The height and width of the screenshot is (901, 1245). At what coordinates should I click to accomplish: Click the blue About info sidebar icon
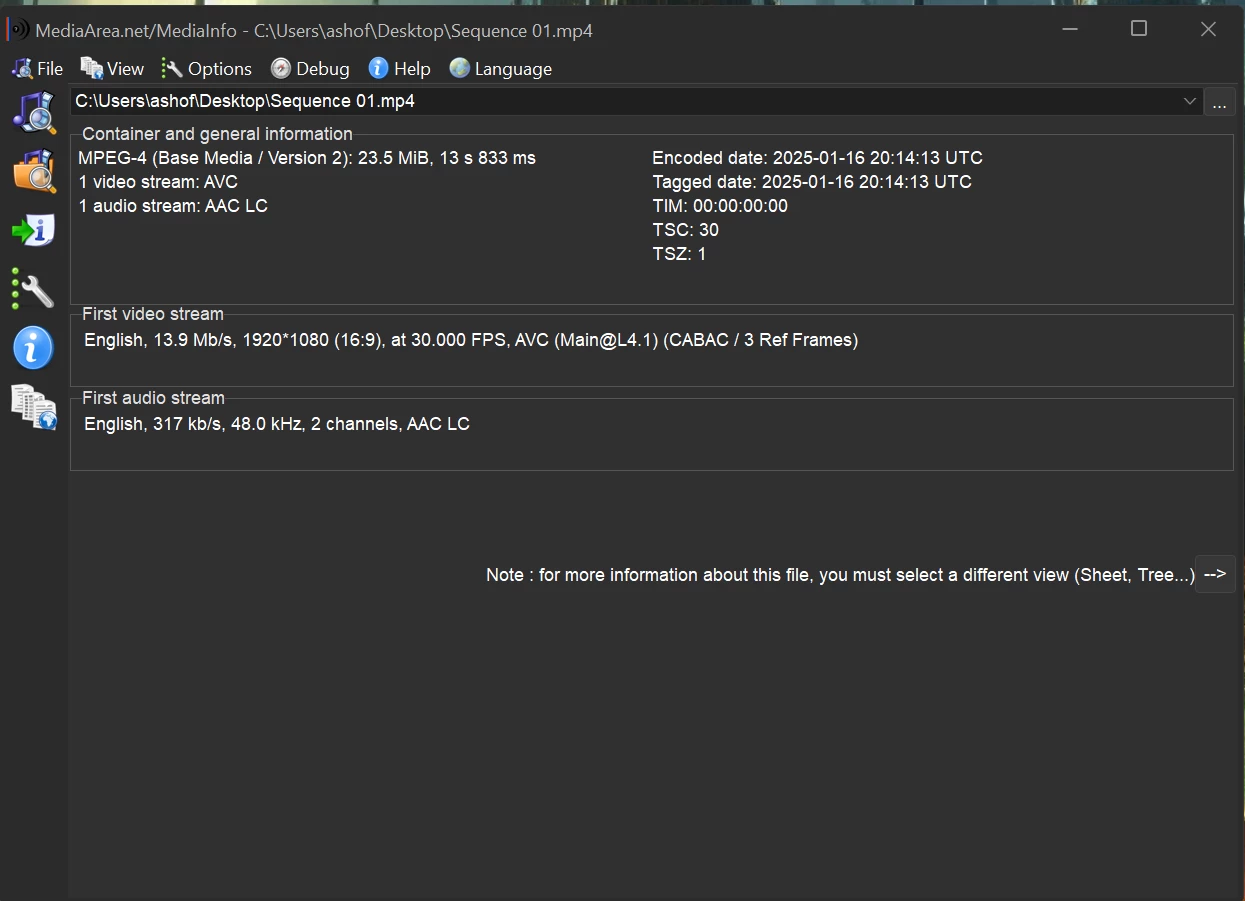pyautogui.click(x=34, y=348)
